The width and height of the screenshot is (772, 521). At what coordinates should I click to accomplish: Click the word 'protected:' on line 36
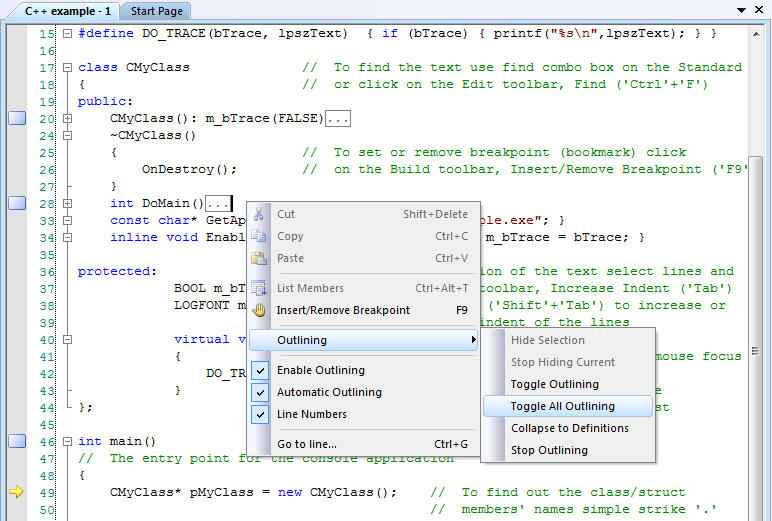pos(117,271)
